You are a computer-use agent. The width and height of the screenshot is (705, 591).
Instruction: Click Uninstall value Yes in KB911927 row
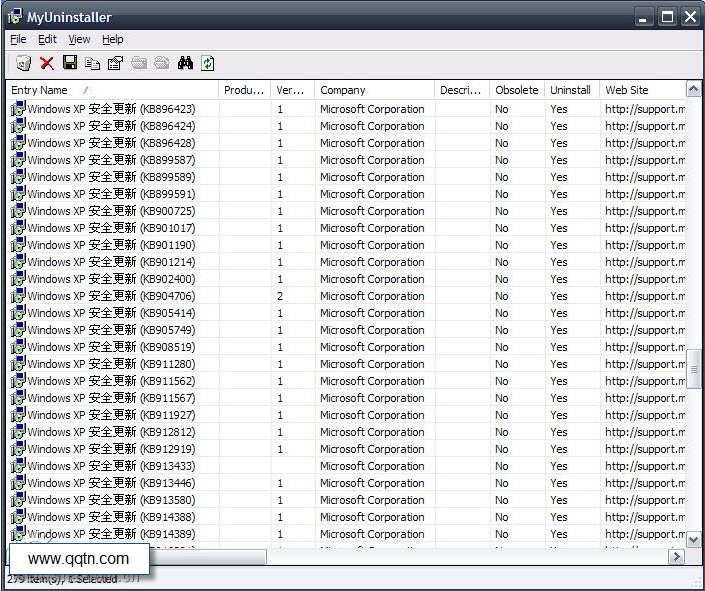559,415
